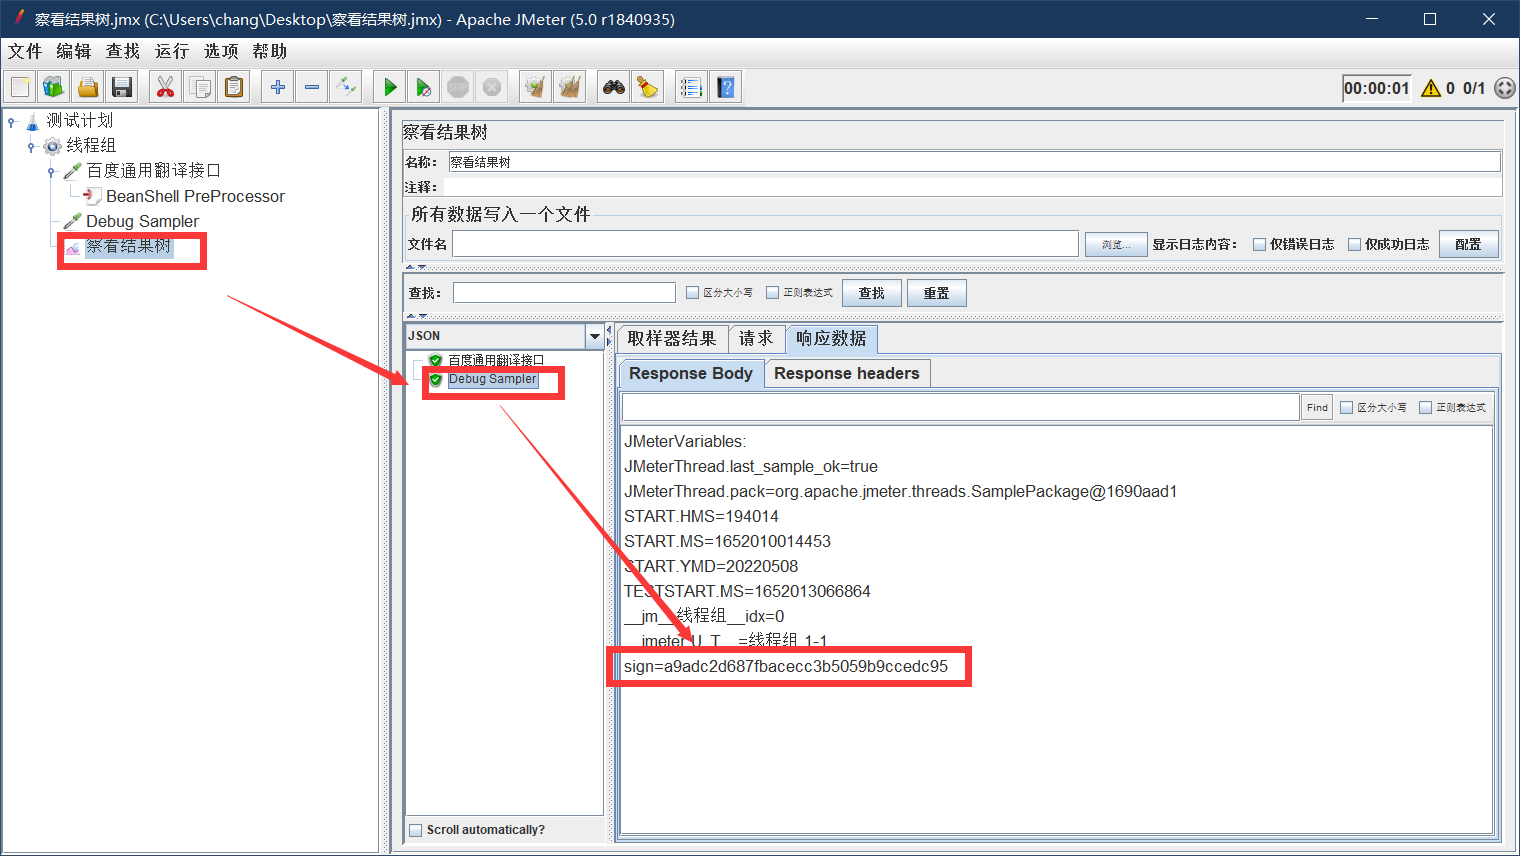Collapse all with the minus icon

point(312,88)
